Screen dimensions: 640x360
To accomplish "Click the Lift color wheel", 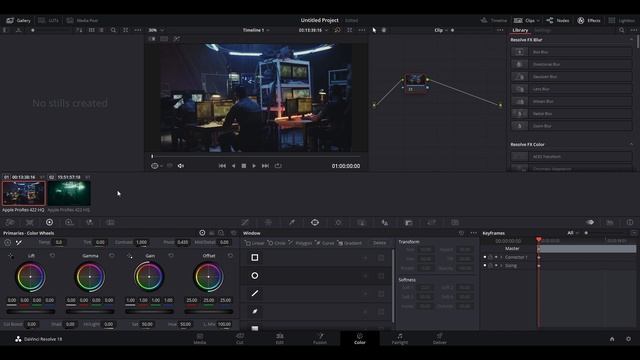I will (x=31, y=276).
